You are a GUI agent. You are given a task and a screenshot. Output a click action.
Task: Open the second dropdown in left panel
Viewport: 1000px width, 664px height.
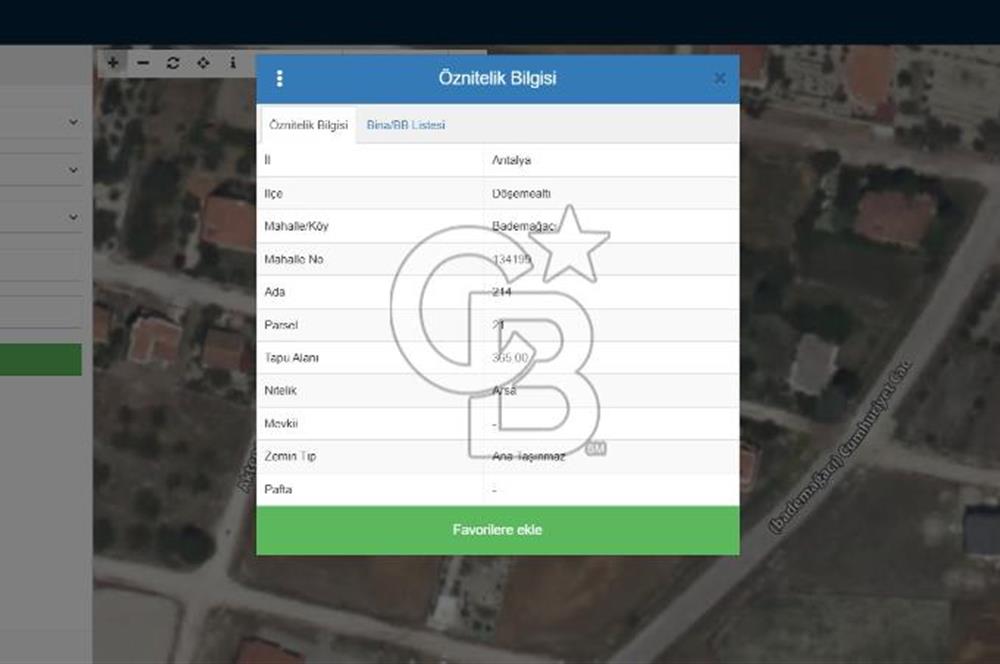tap(73, 170)
